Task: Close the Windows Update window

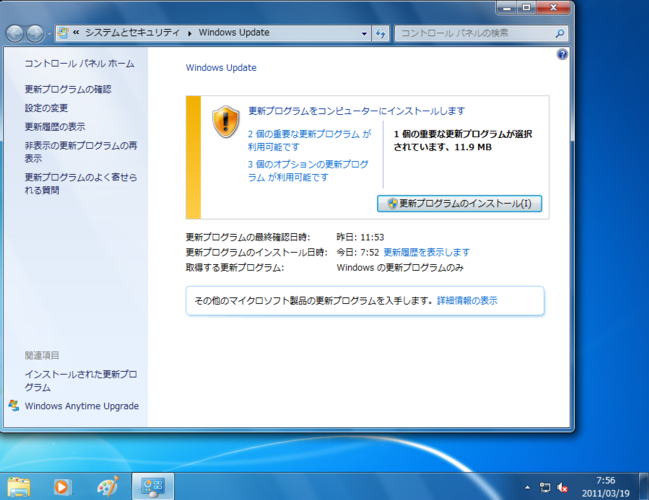Action: [553, 8]
